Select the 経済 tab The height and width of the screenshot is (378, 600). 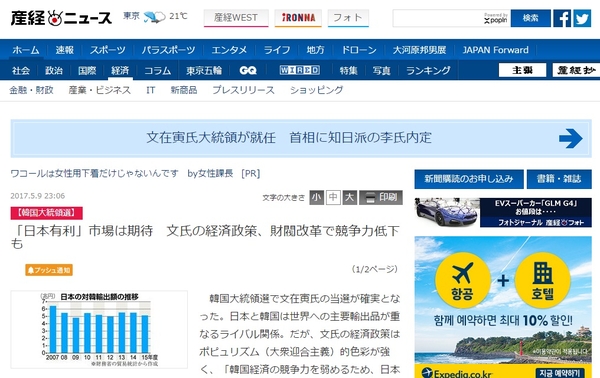(120, 70)
